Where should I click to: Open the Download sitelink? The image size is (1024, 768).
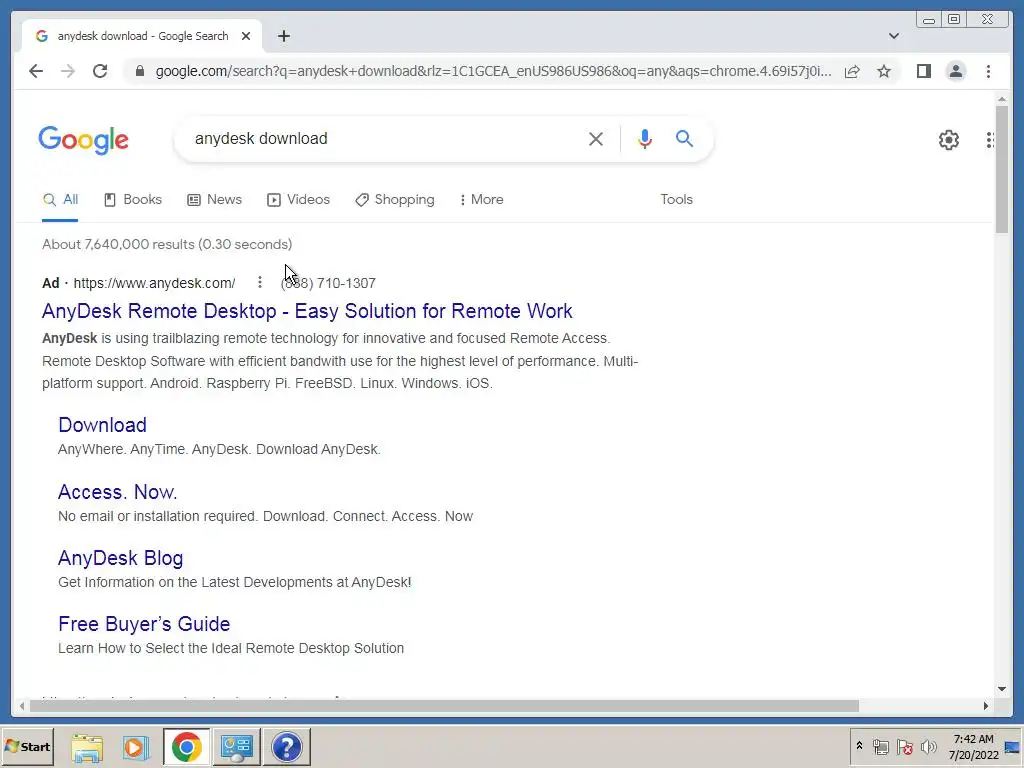click(103, 425)
